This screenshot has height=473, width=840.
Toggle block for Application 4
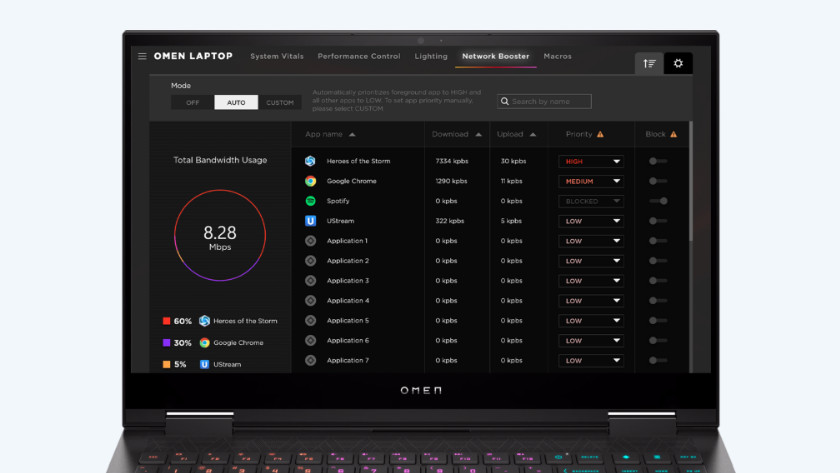click(x=658, y=301)
